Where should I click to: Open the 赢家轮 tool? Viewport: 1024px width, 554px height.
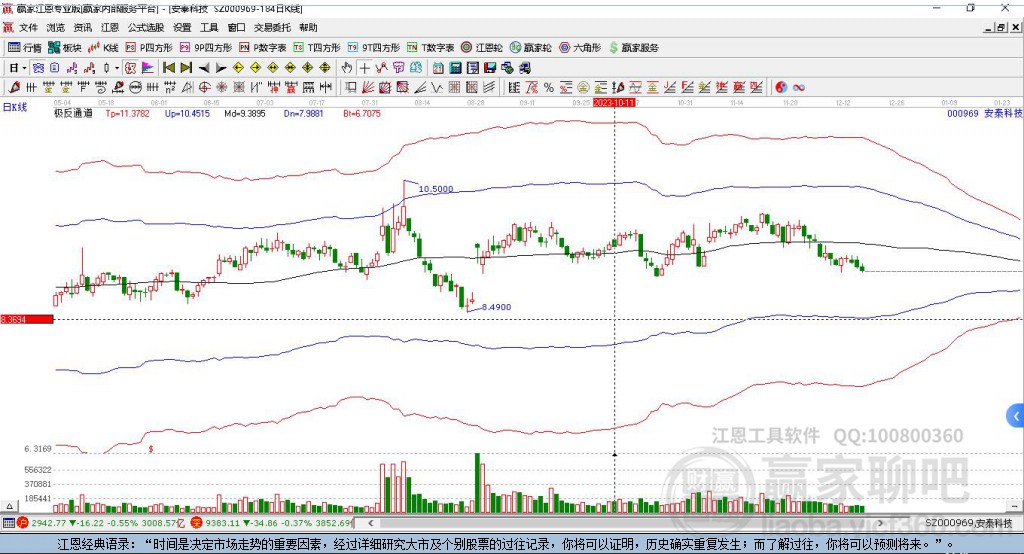pyautogui.click(x=530, y=48)
